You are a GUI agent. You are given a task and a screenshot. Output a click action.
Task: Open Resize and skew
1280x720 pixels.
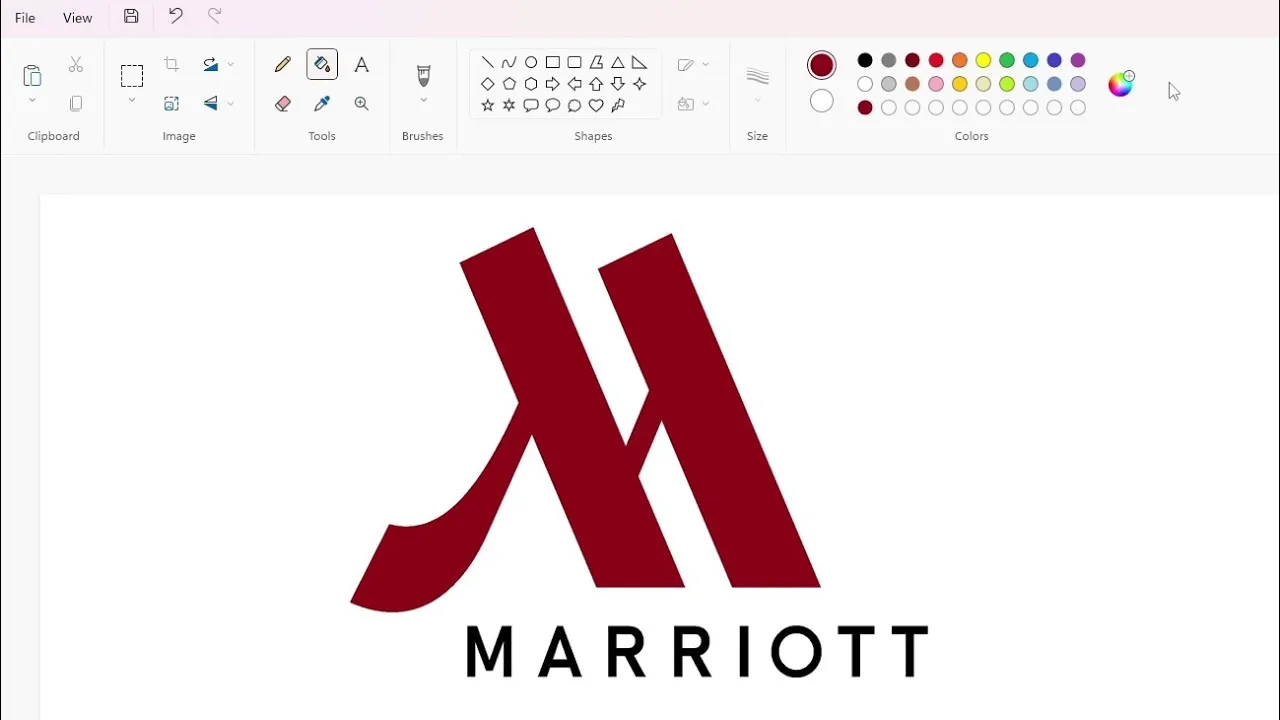tap(172, 103)
